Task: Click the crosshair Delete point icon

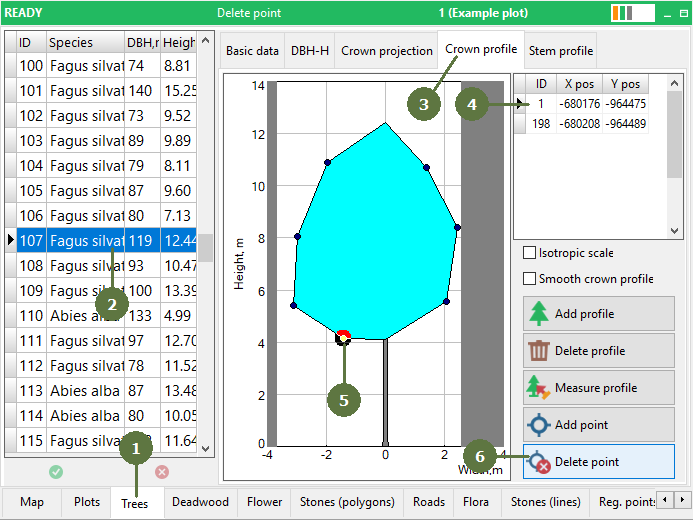Action: (x=538, y=462)
